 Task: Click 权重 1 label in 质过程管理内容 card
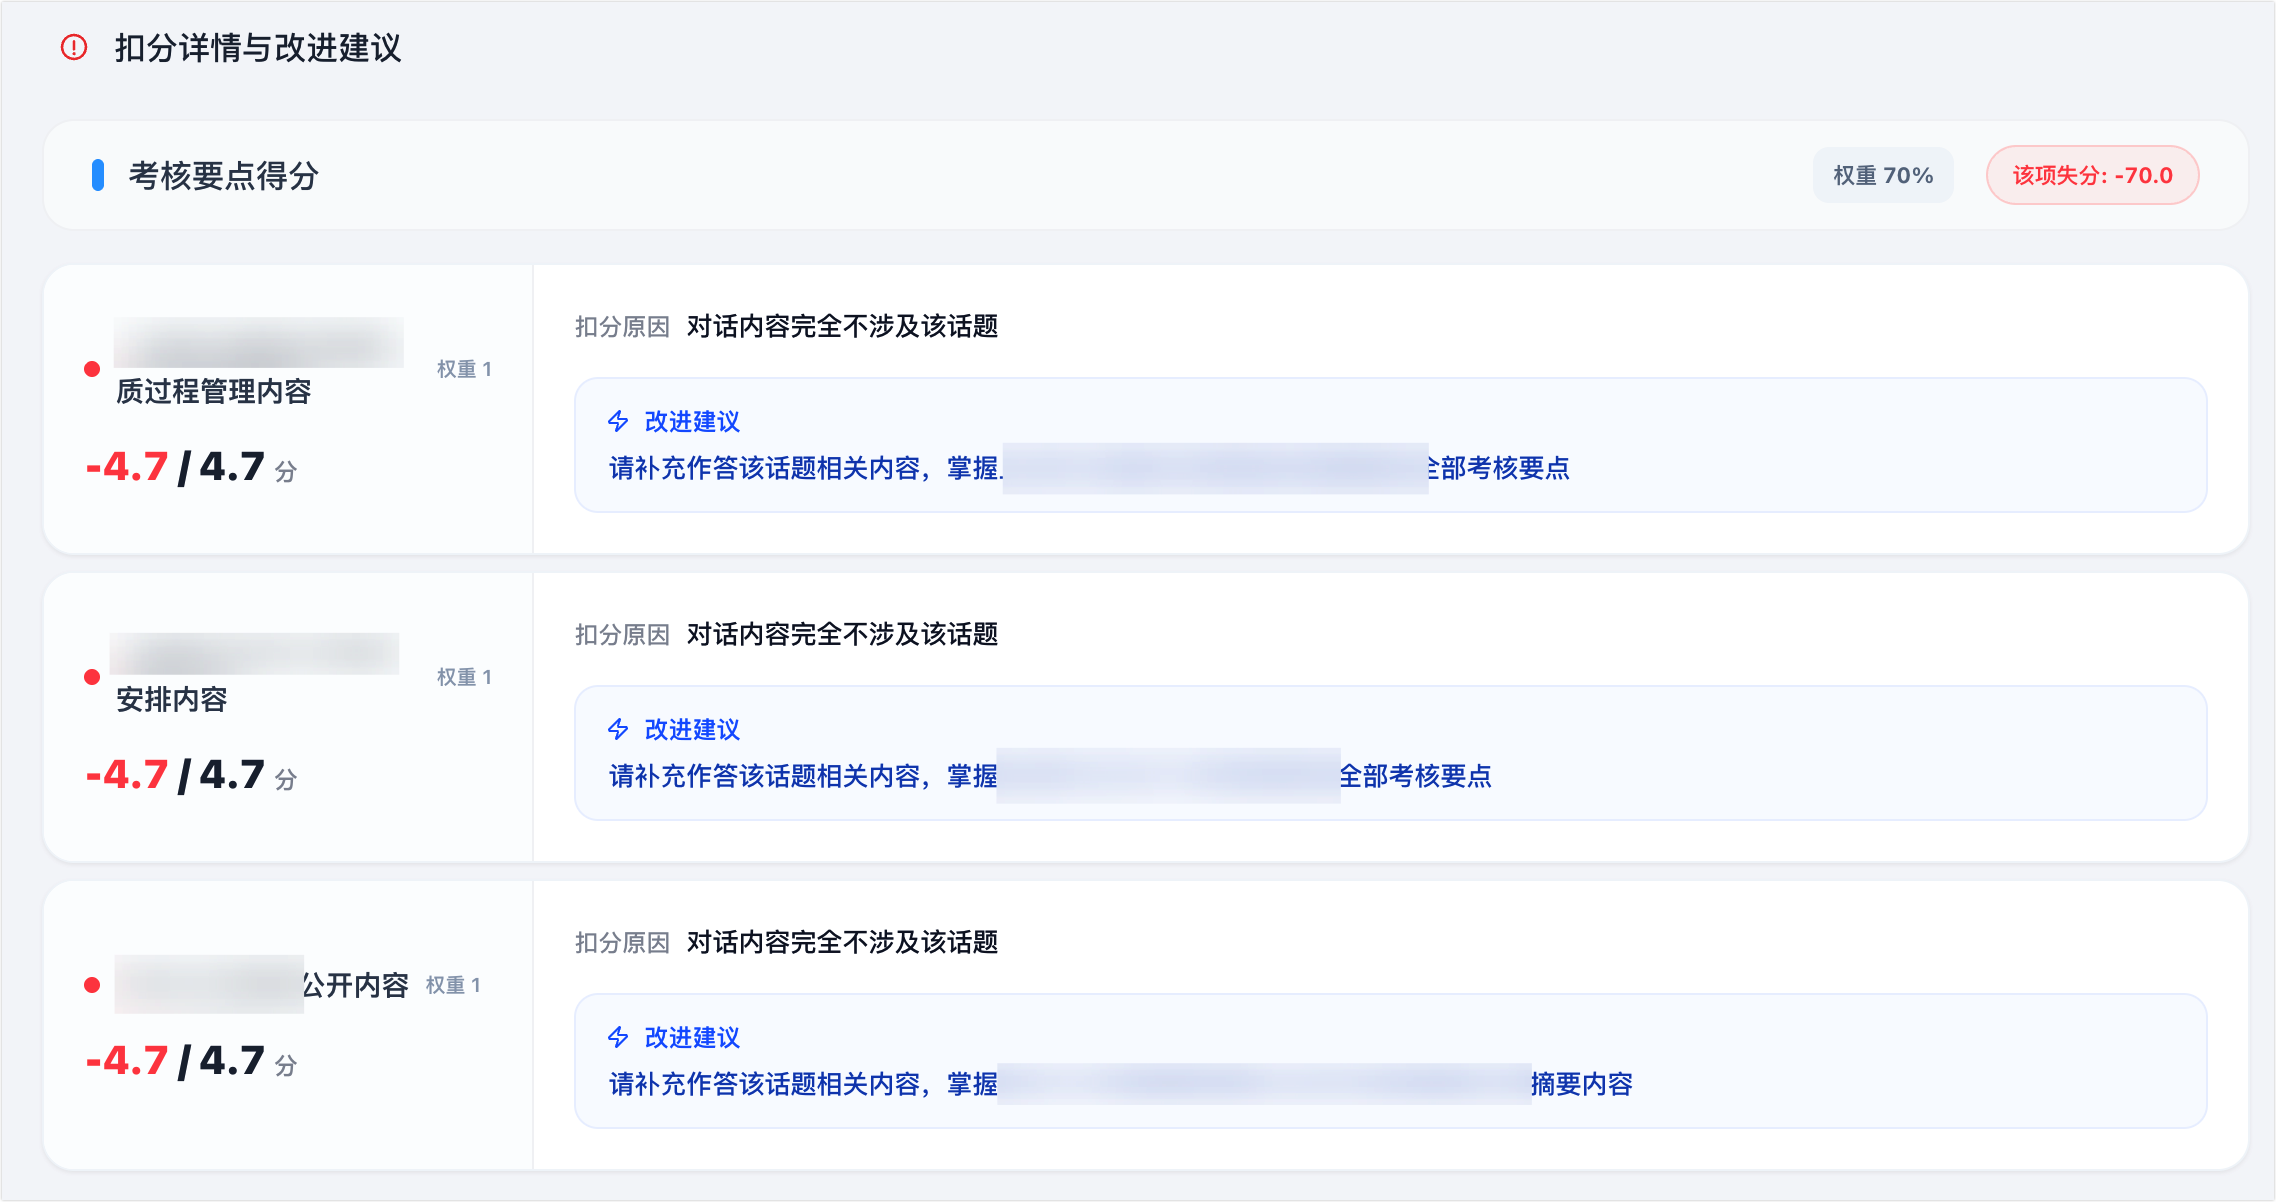pyautogui.click(x=464, y=369)
